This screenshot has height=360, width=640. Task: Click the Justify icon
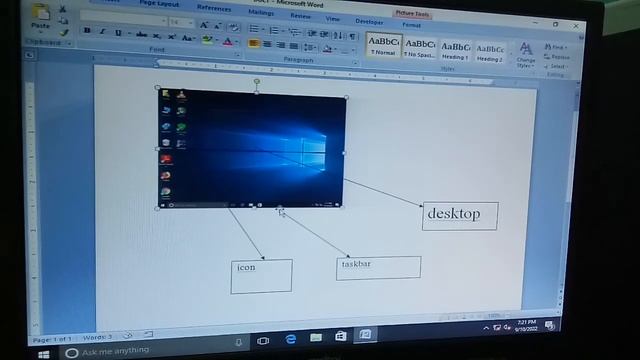coord(293,46)
